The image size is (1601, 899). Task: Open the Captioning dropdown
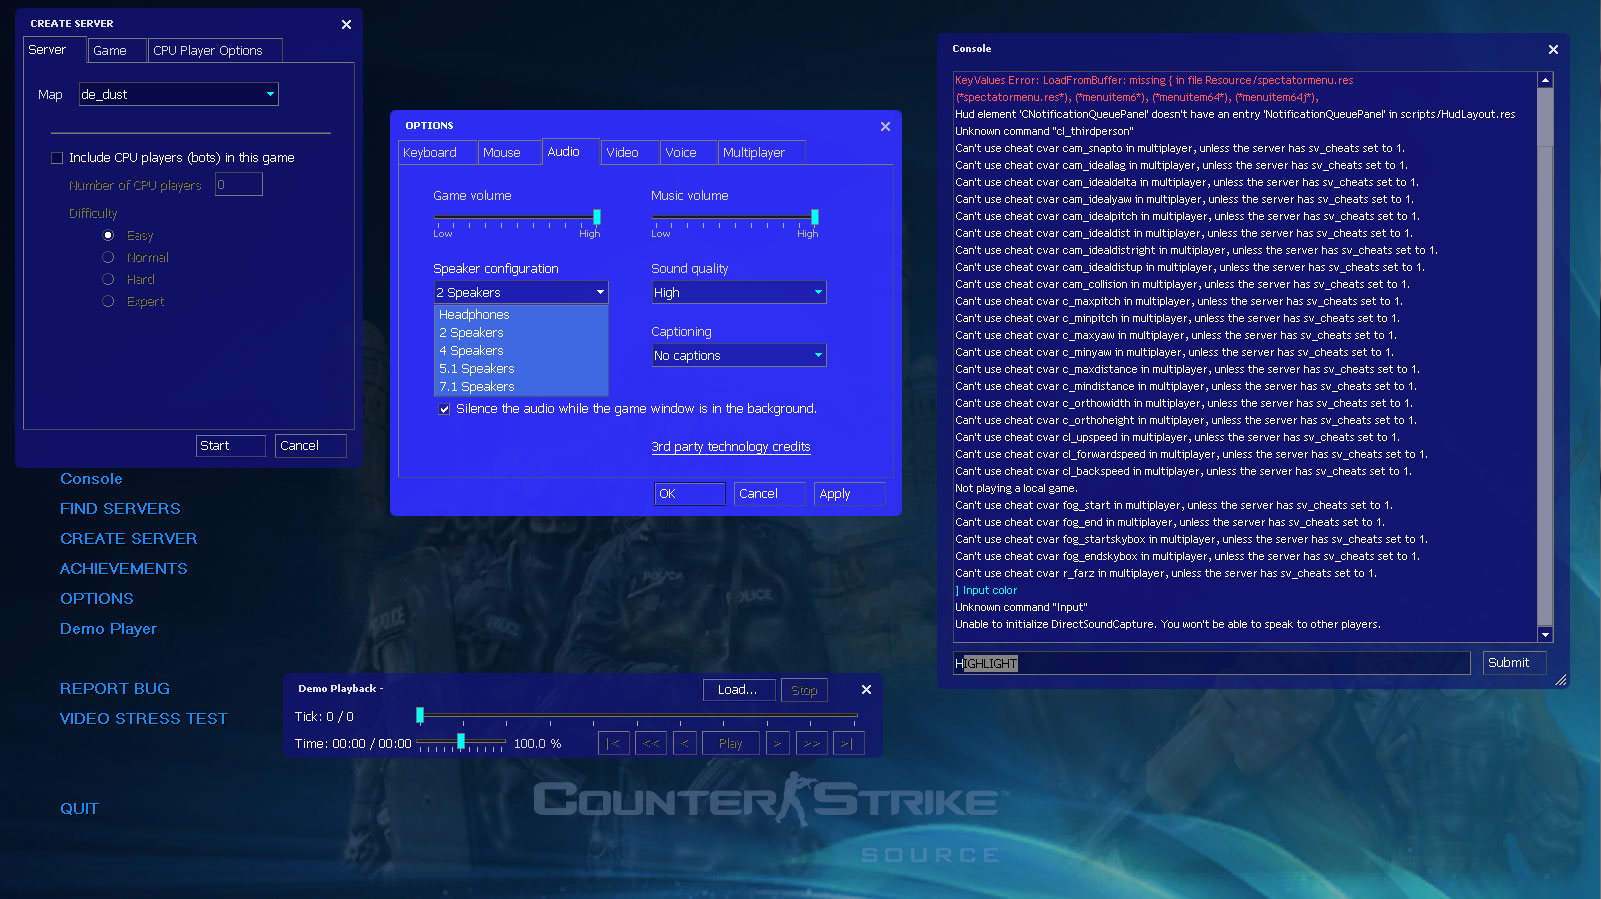click(739, 355)
